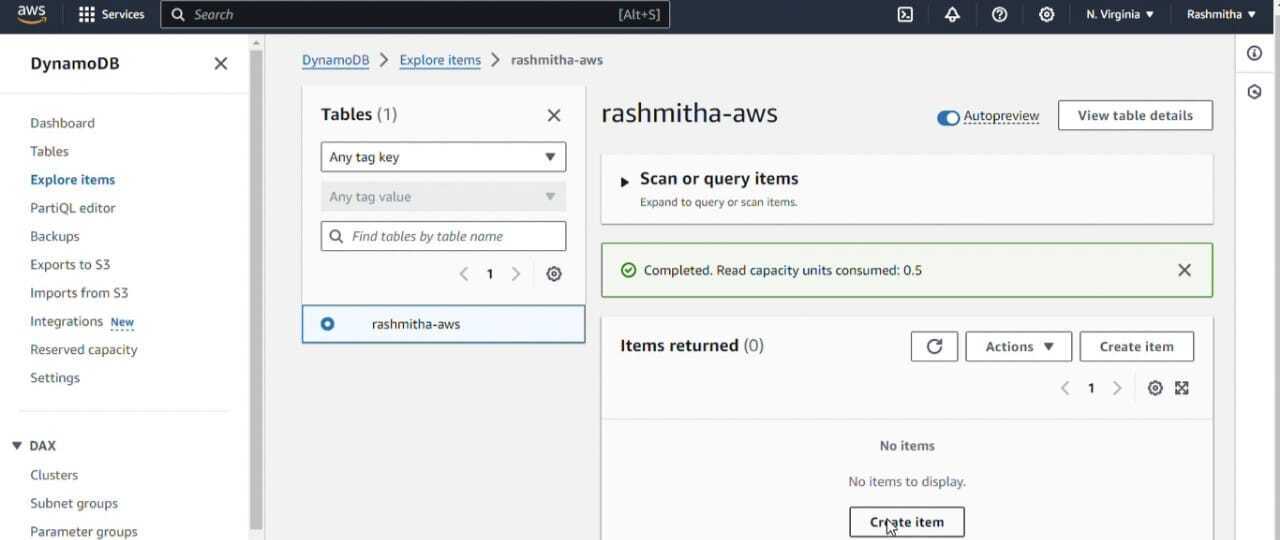Open the top bar settings gear
This screenshot has height=540, width=1280.
click(1046, 14)
